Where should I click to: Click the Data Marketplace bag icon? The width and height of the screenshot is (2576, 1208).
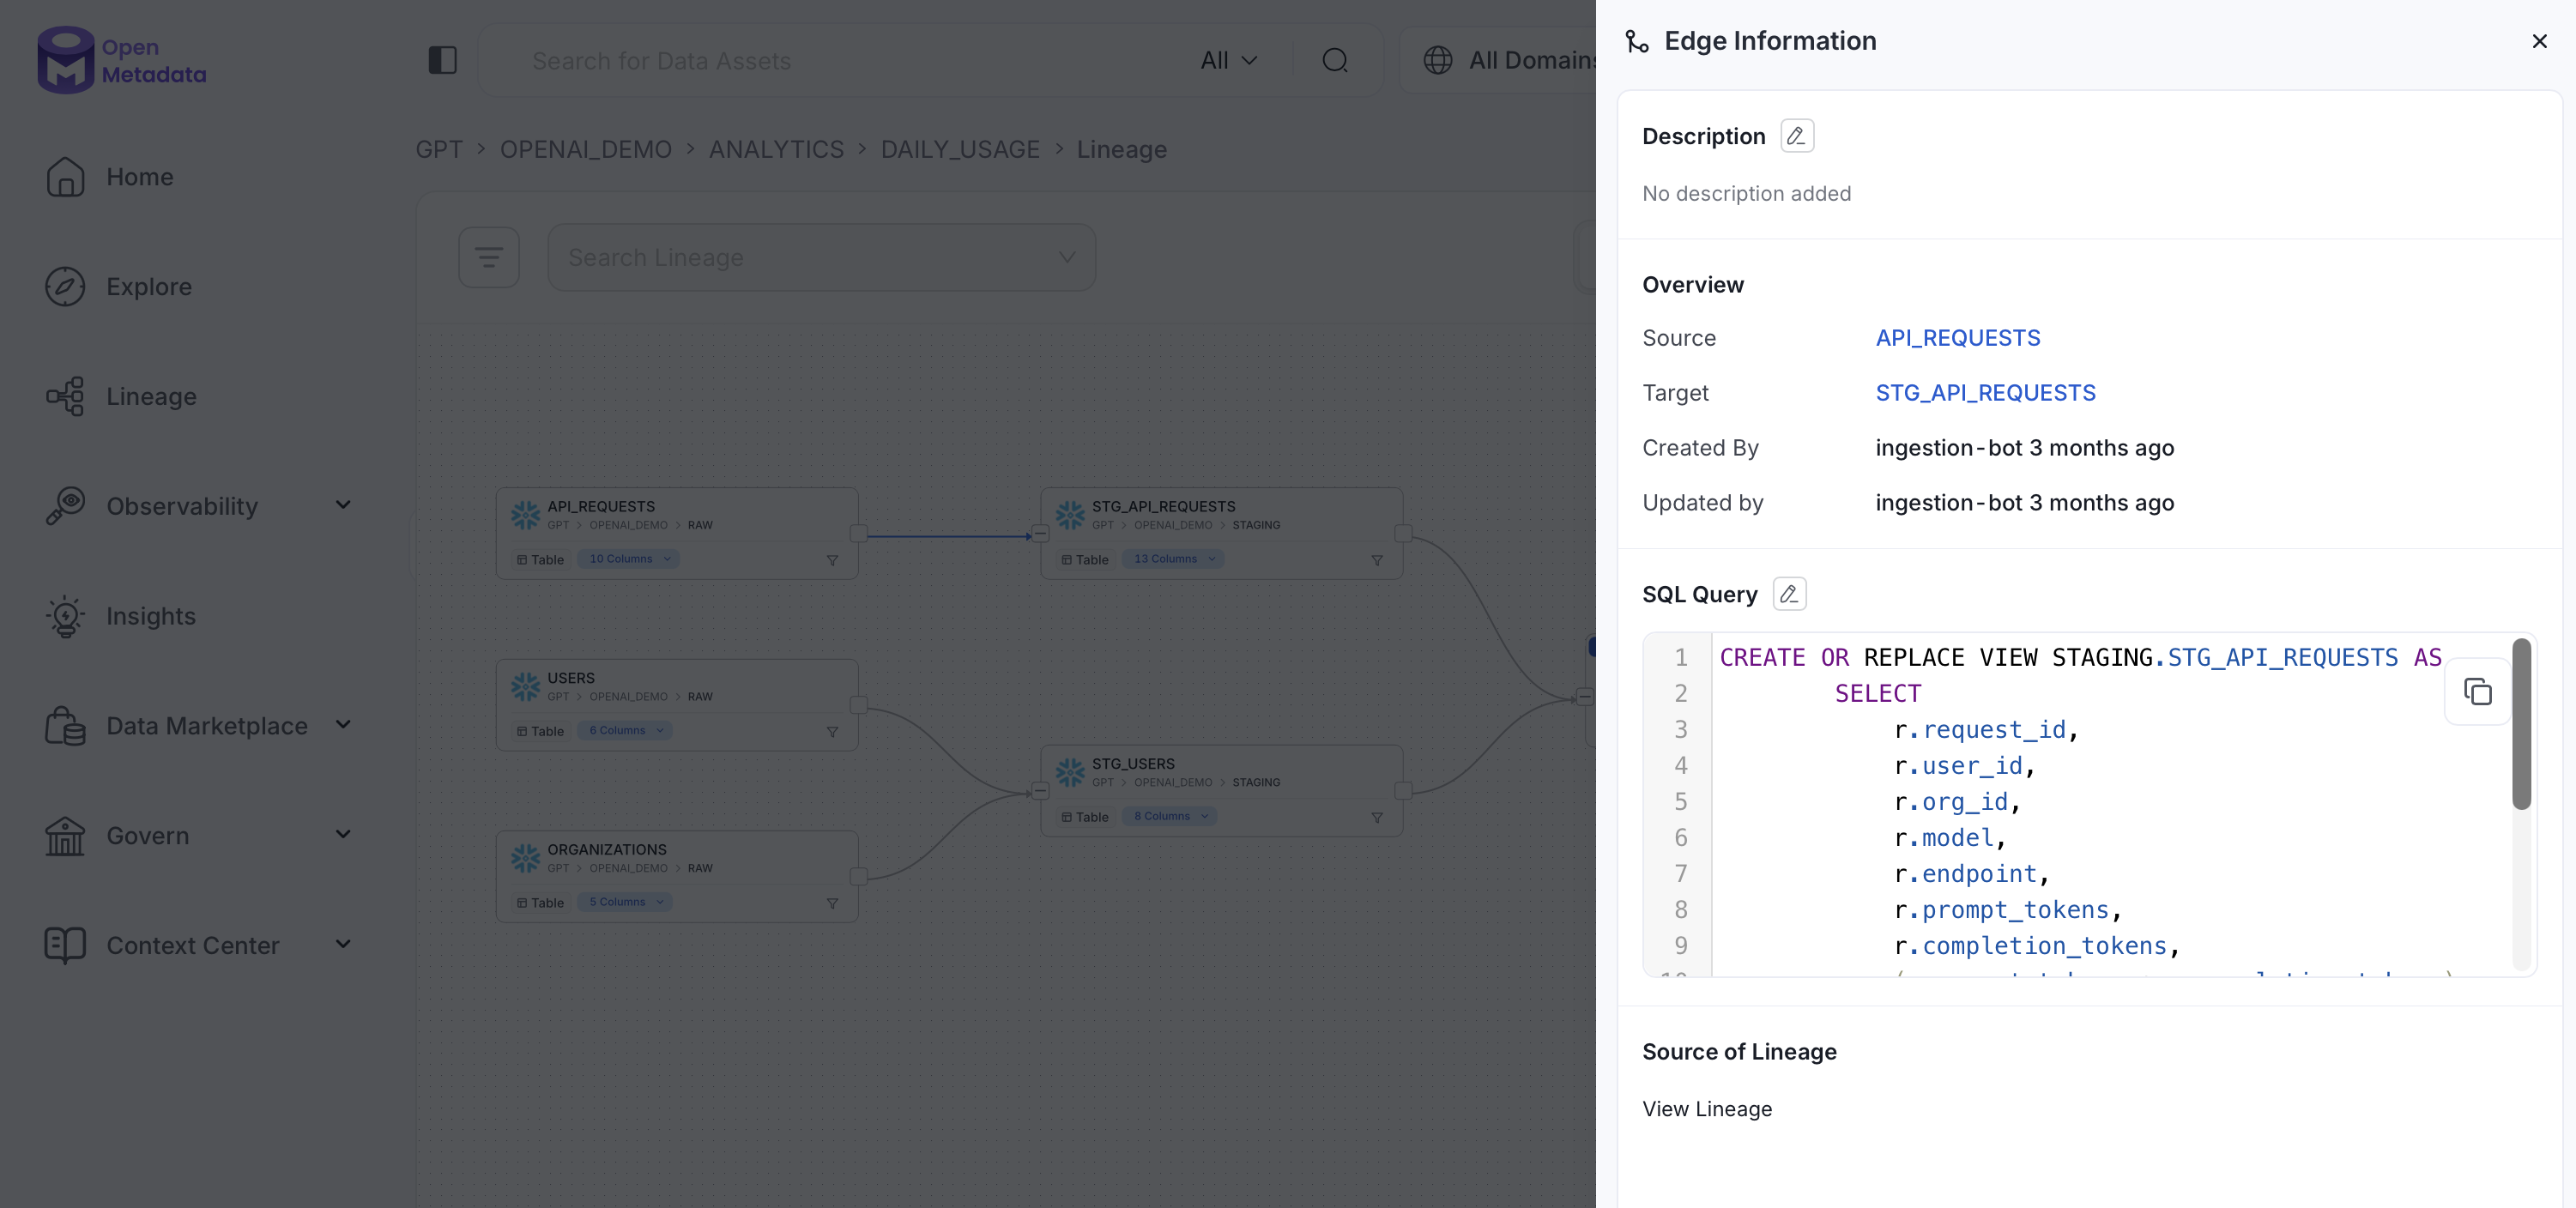point(65,726)
